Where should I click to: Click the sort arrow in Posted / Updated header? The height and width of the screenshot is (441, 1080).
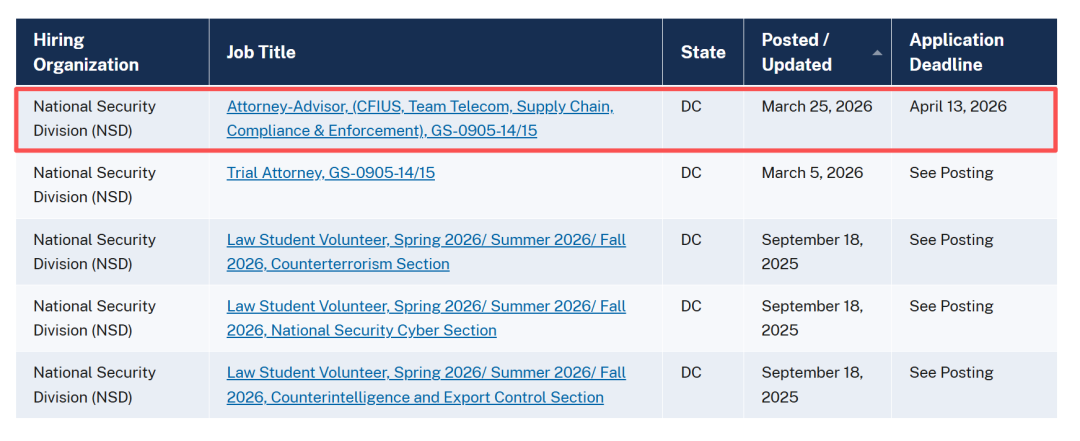(x=877, y=53)
